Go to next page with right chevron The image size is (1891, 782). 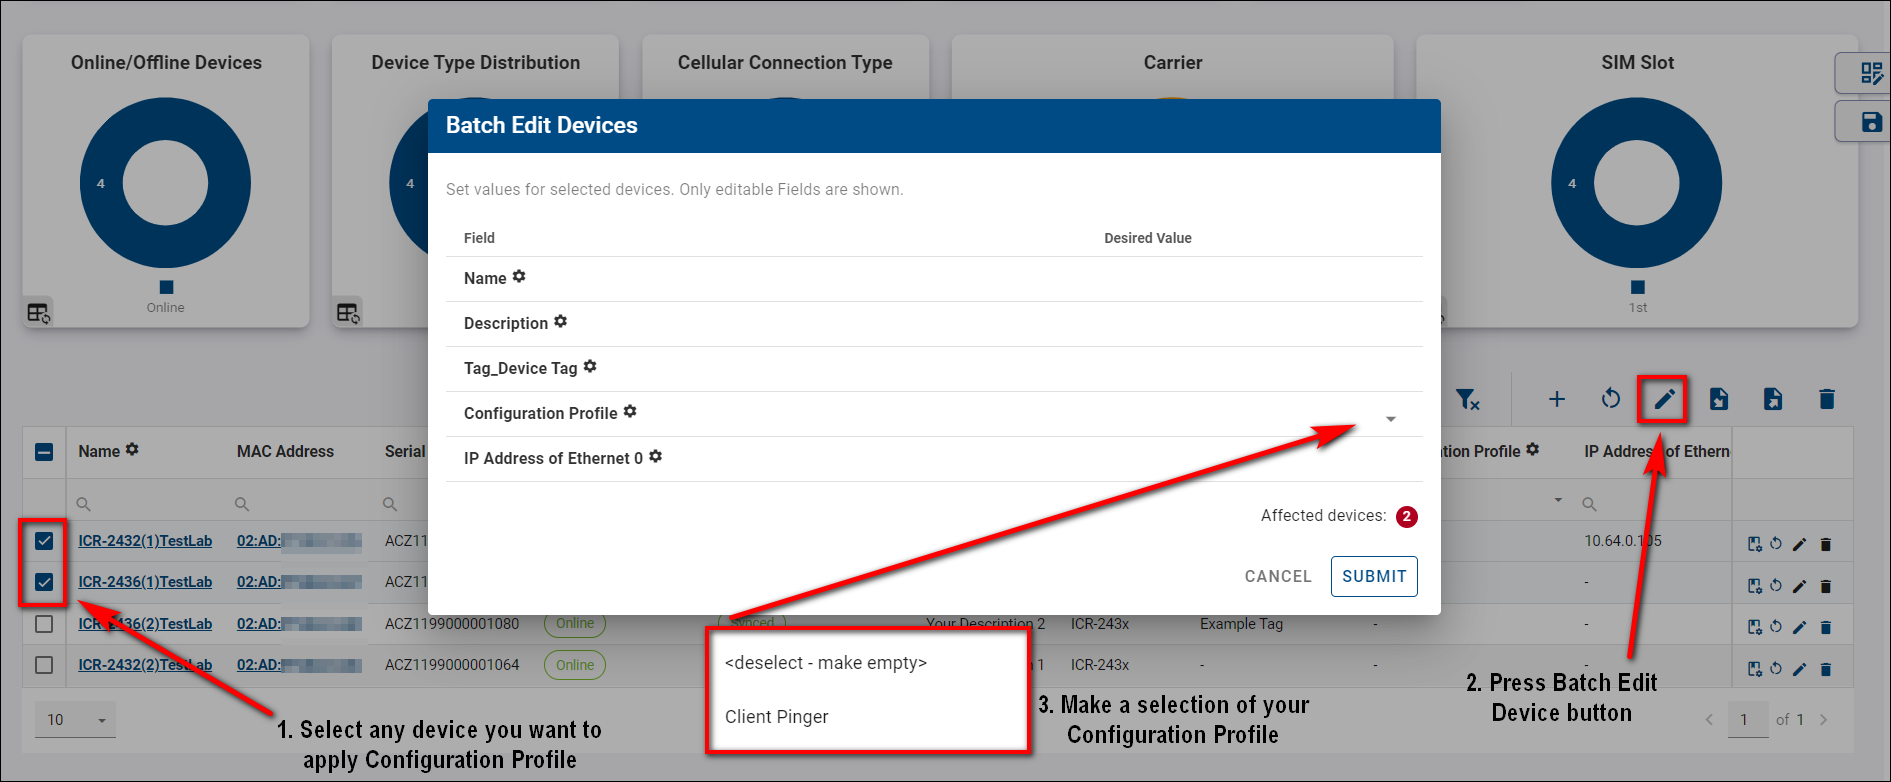[1824, 720]
